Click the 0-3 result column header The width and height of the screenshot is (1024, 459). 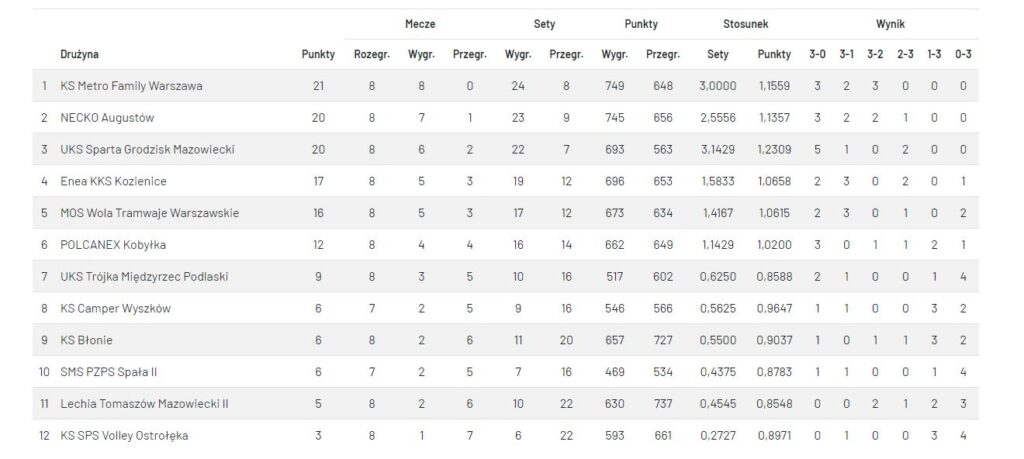point(963,54)
